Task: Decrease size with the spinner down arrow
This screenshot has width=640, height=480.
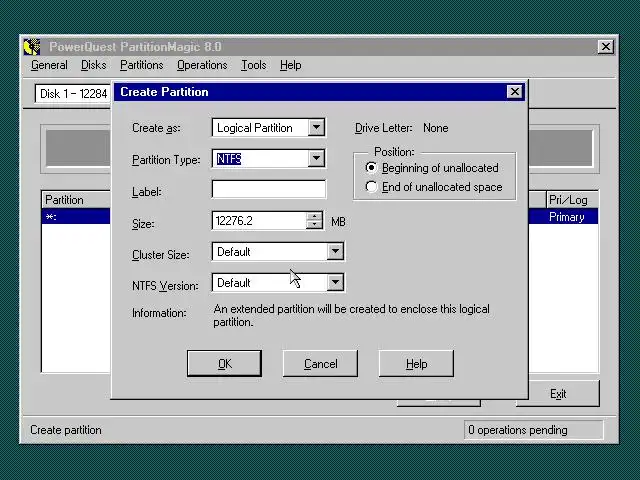Action: pyautogui.click(x=314, y=225)
